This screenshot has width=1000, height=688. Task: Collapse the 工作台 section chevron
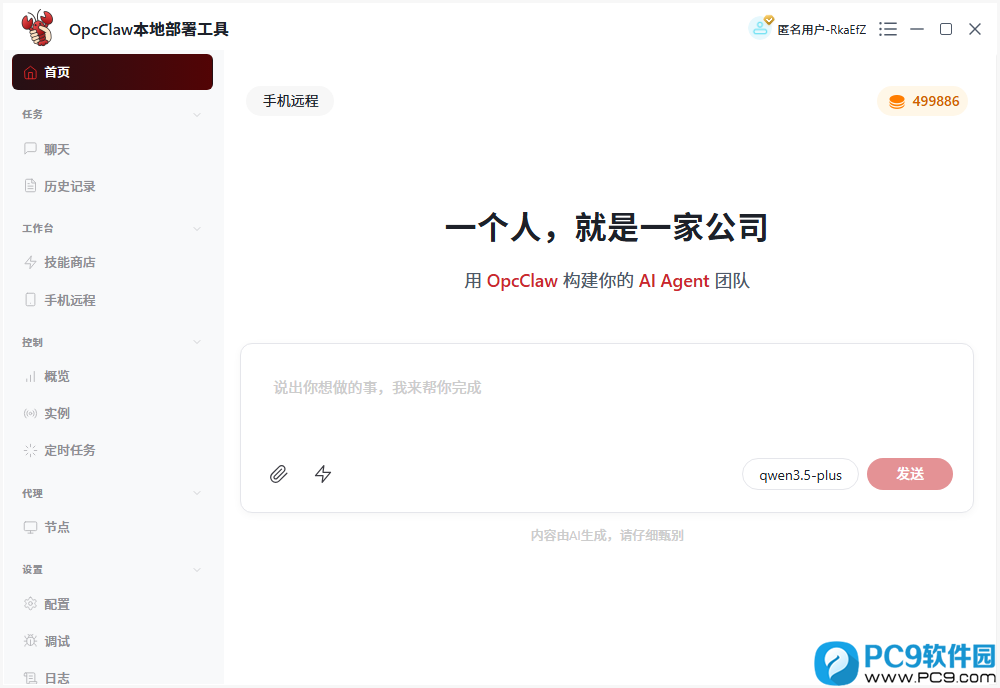[x=197, y=229]
